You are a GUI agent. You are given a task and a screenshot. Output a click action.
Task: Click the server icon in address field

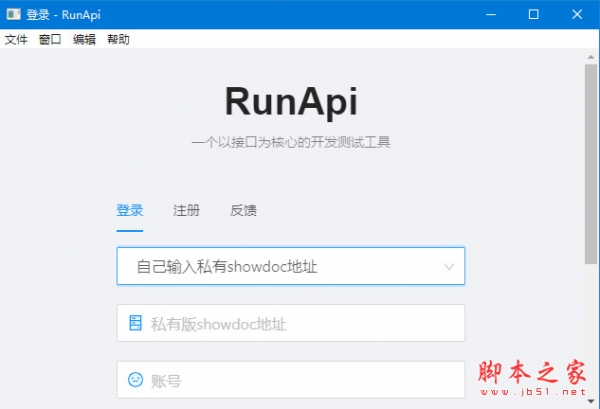[x=135, y=323]
